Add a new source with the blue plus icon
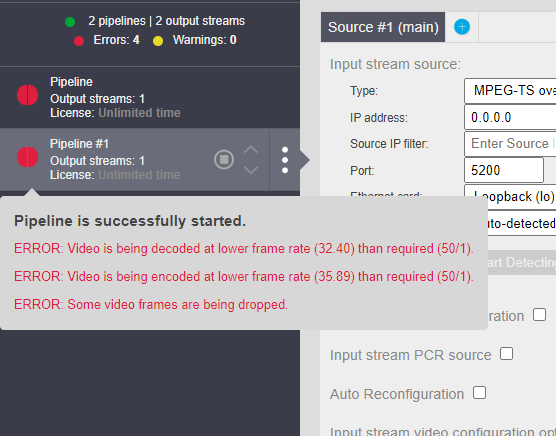 coord(462,27)
